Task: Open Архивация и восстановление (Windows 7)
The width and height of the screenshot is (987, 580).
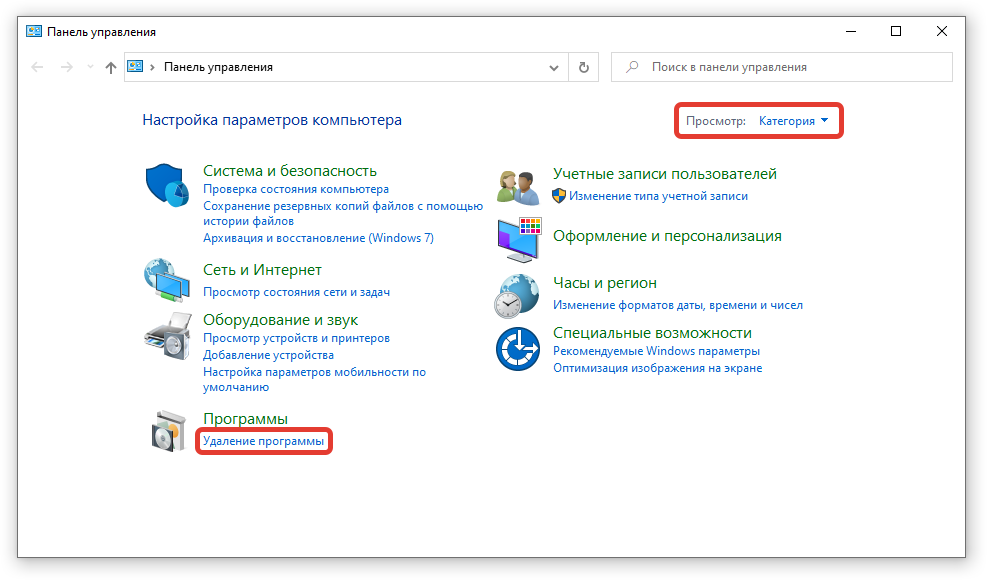Action: [x=319, y=238]
